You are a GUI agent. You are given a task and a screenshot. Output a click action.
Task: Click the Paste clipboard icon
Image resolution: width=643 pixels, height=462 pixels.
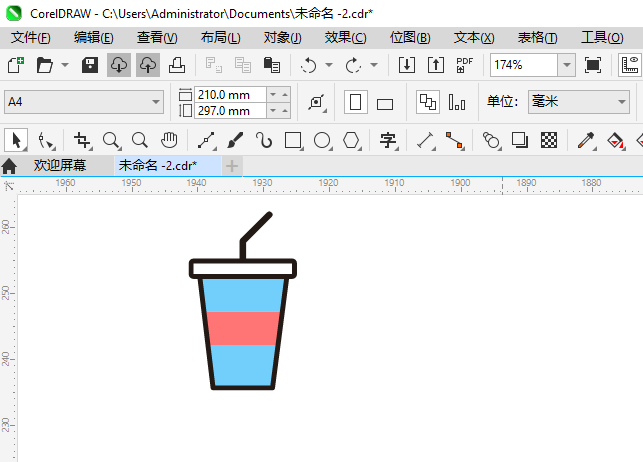[271, 65]
